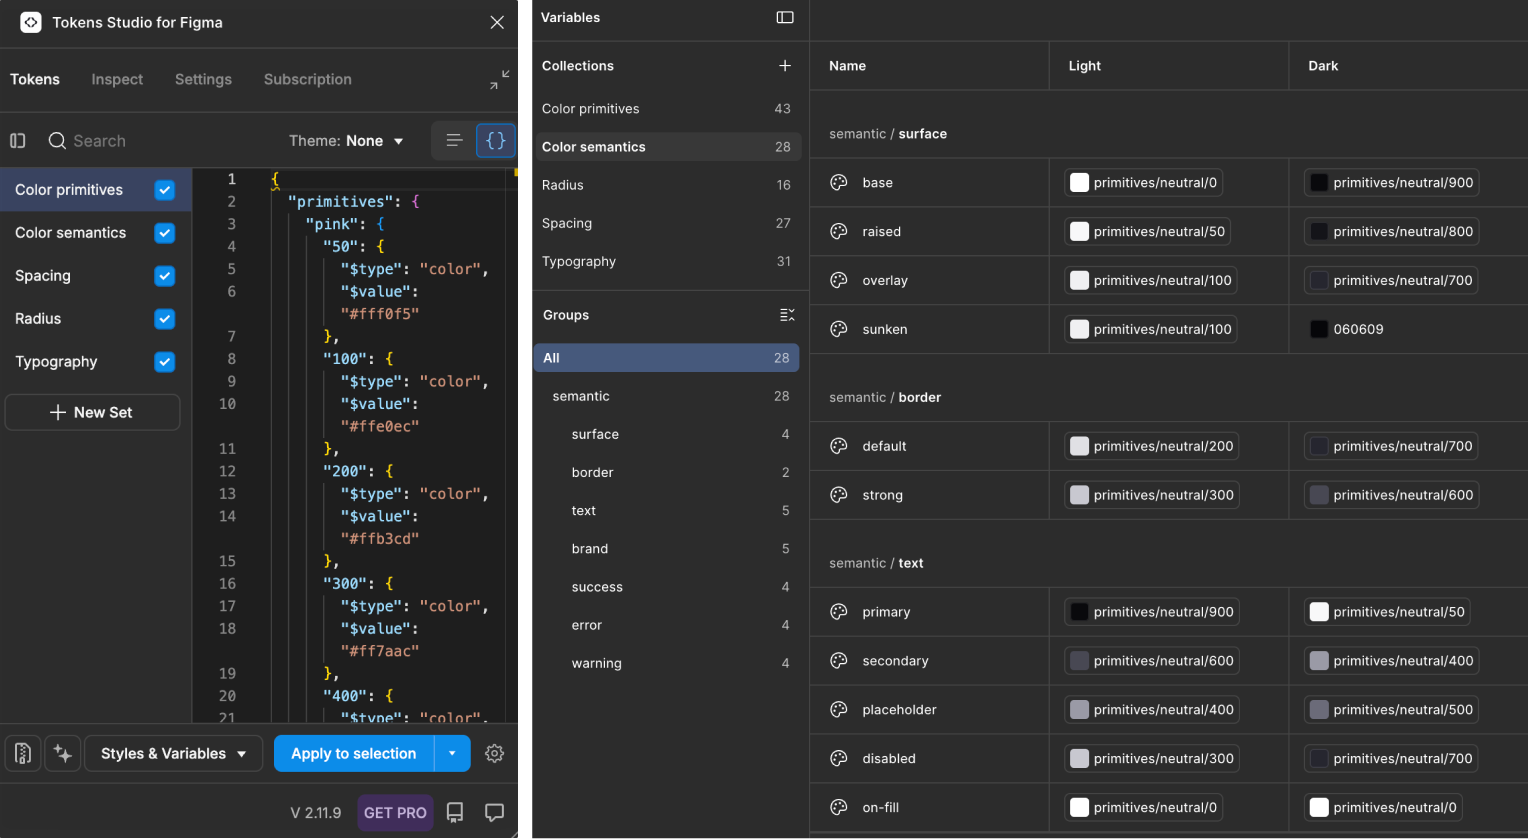
Task: Click the GET PRO button
Action: tap(395, 812)
